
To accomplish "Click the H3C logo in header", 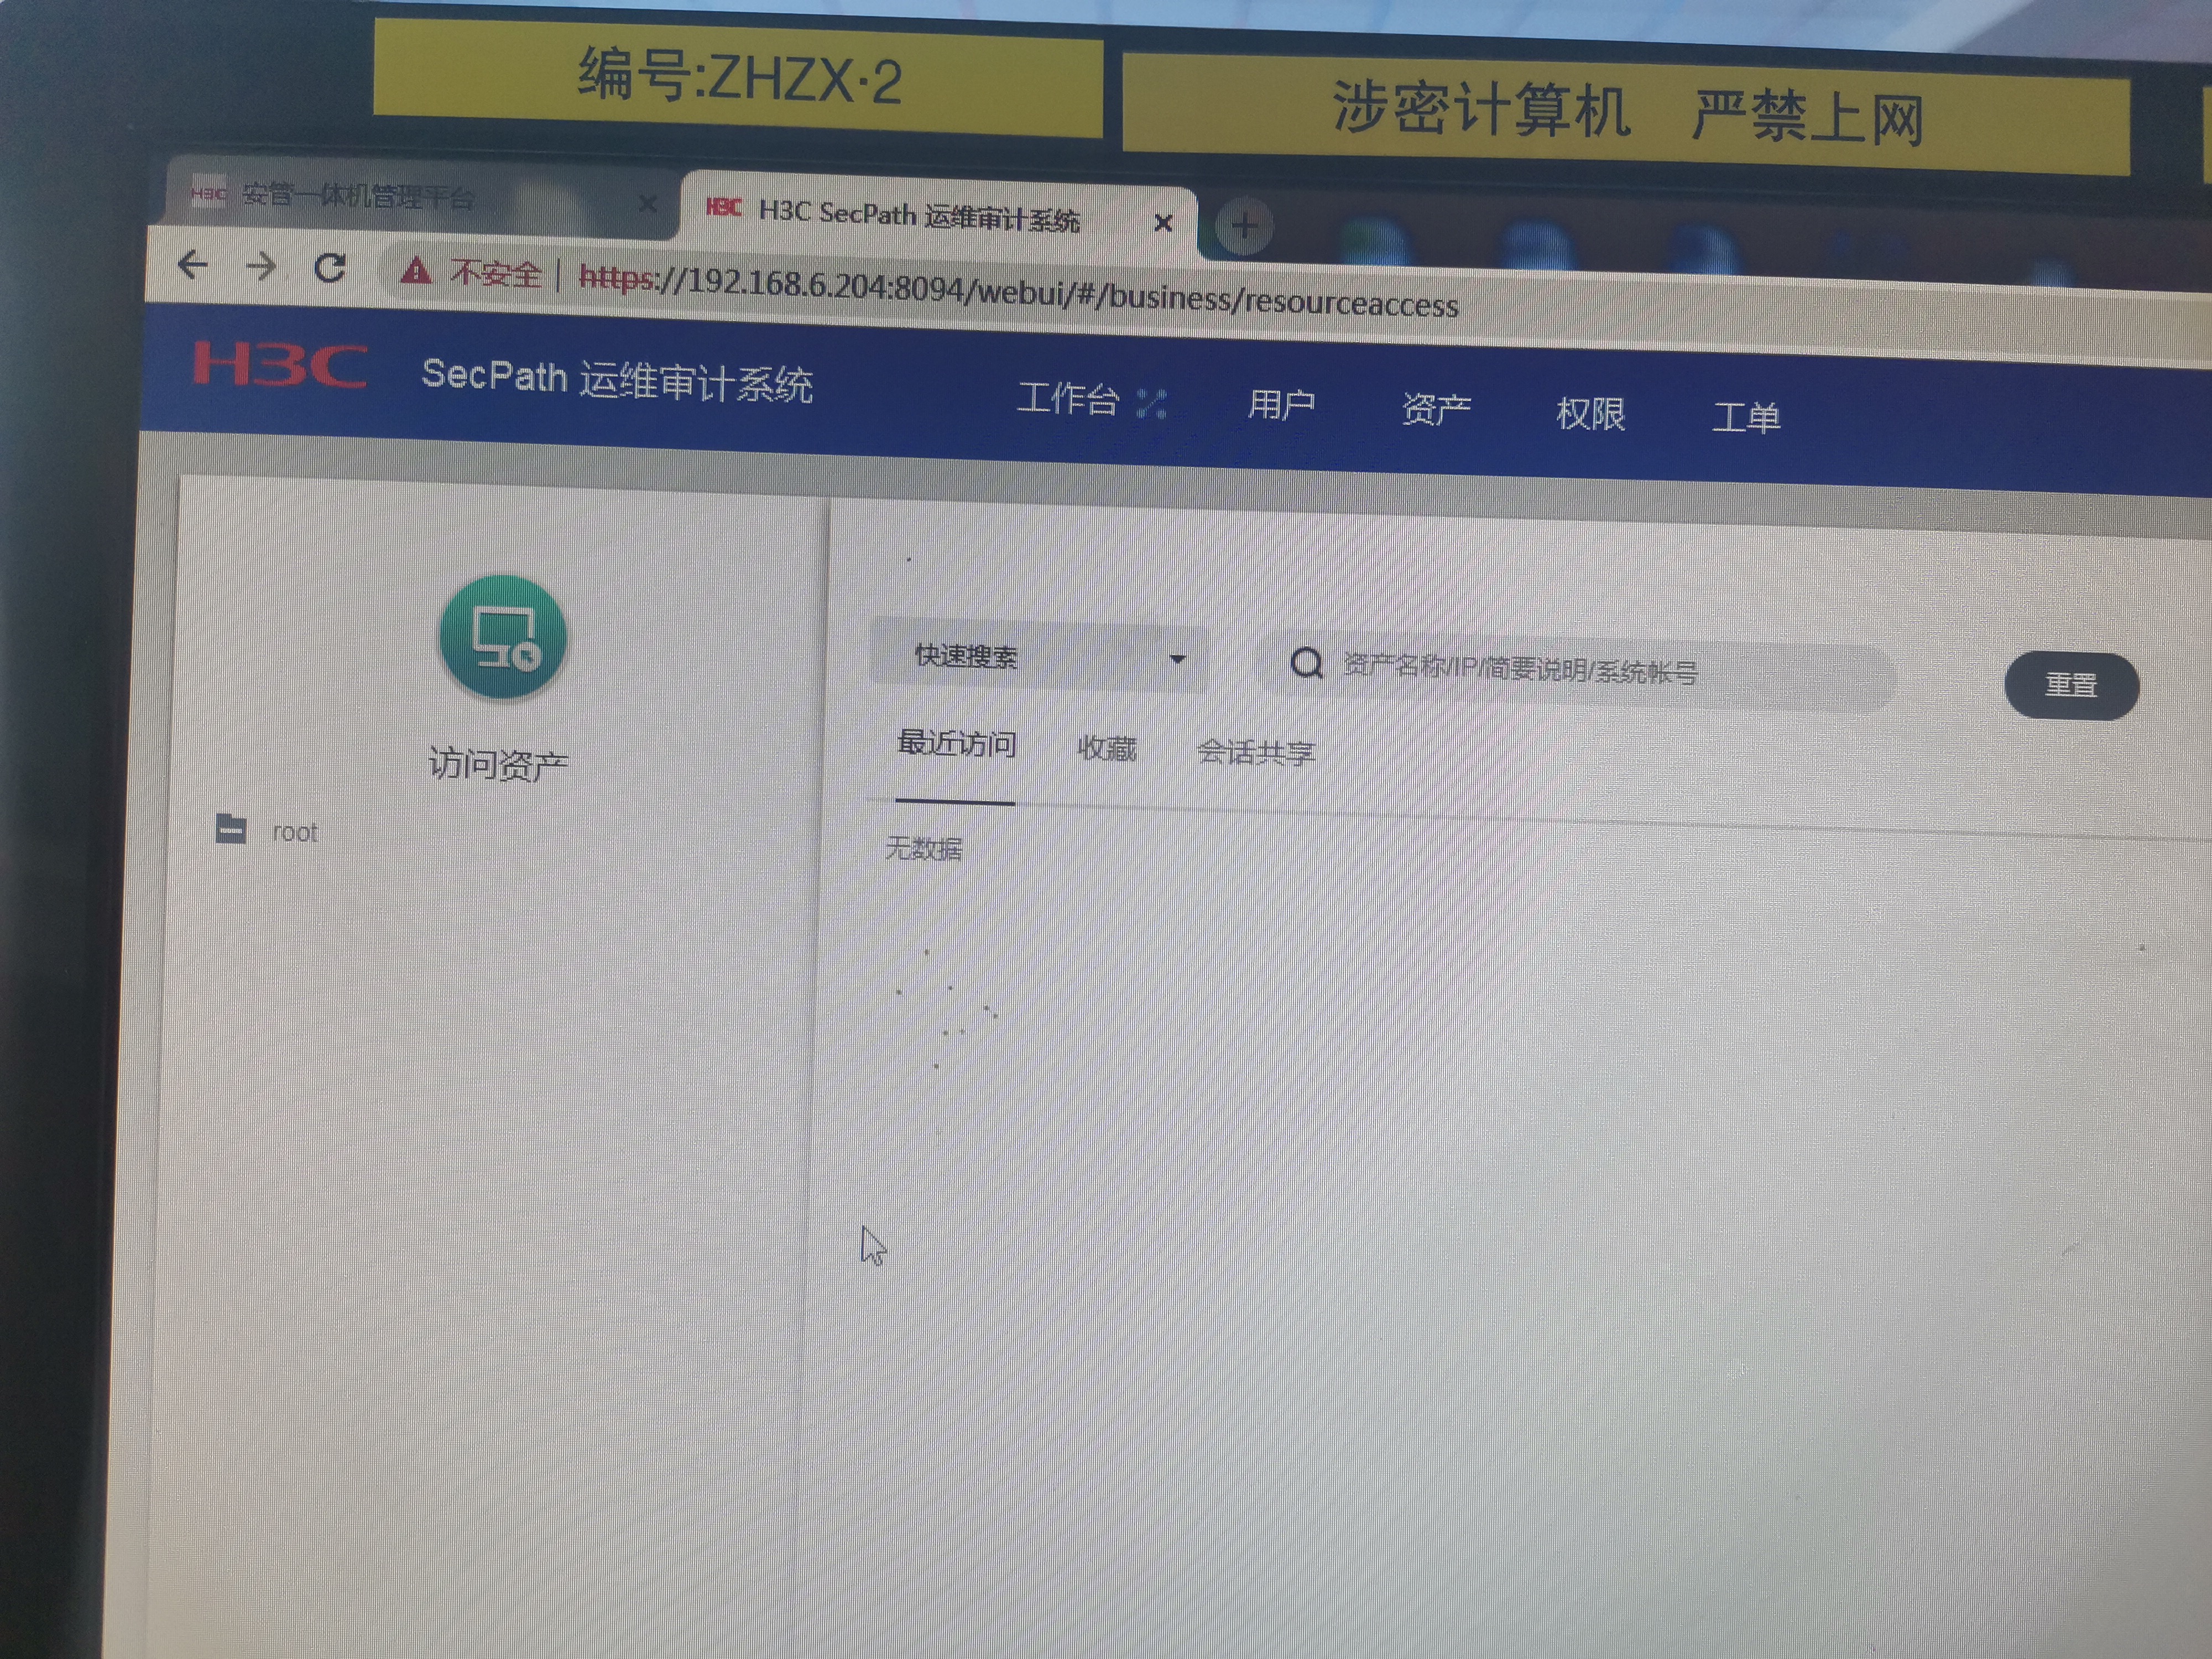I will [280, 364].
